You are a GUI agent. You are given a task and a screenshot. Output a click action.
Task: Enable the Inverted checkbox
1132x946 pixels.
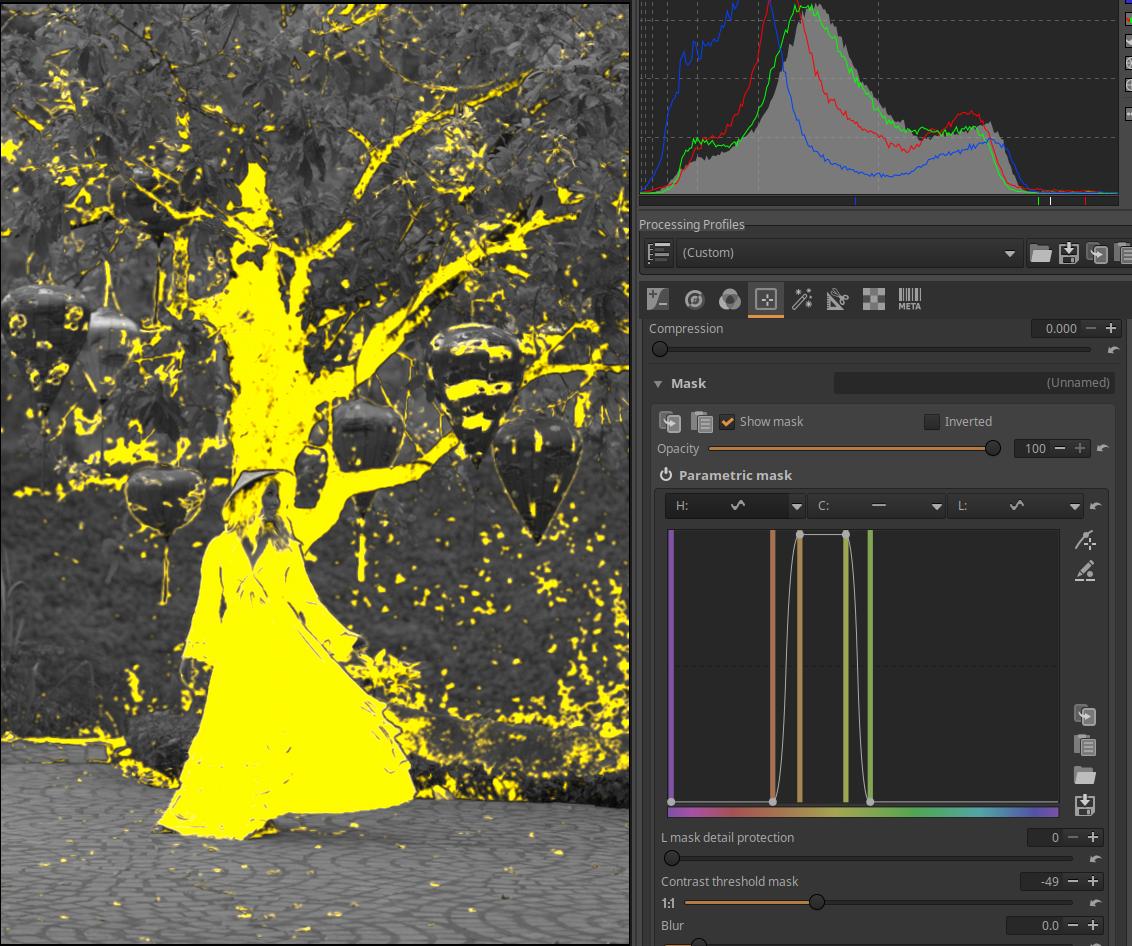point(932,422)
